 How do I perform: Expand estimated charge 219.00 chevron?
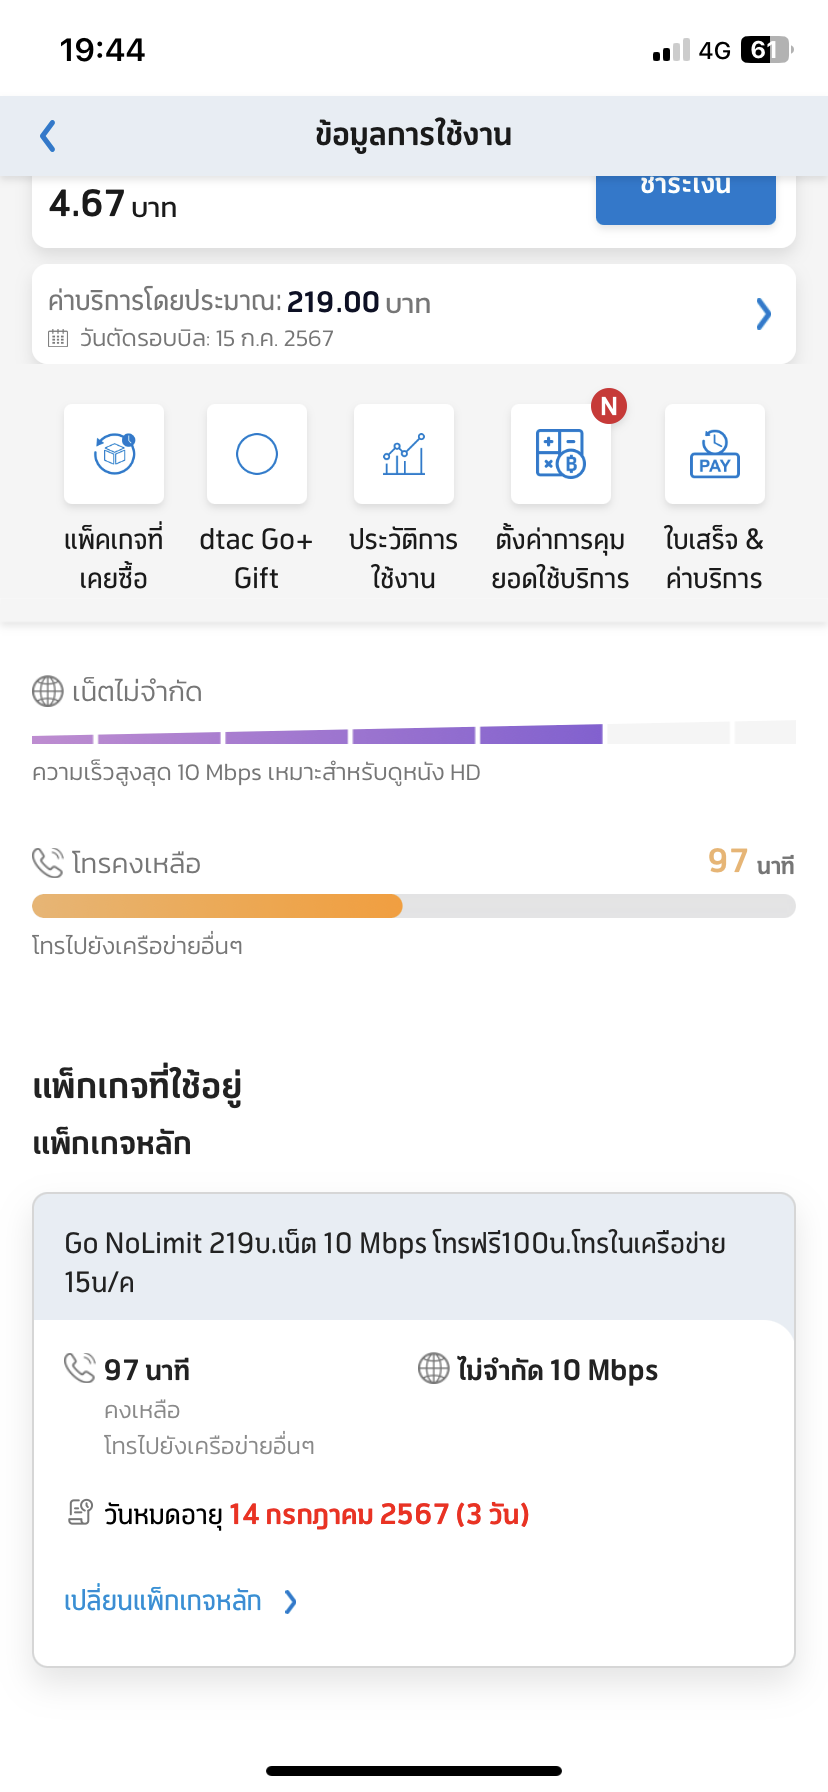764,314
